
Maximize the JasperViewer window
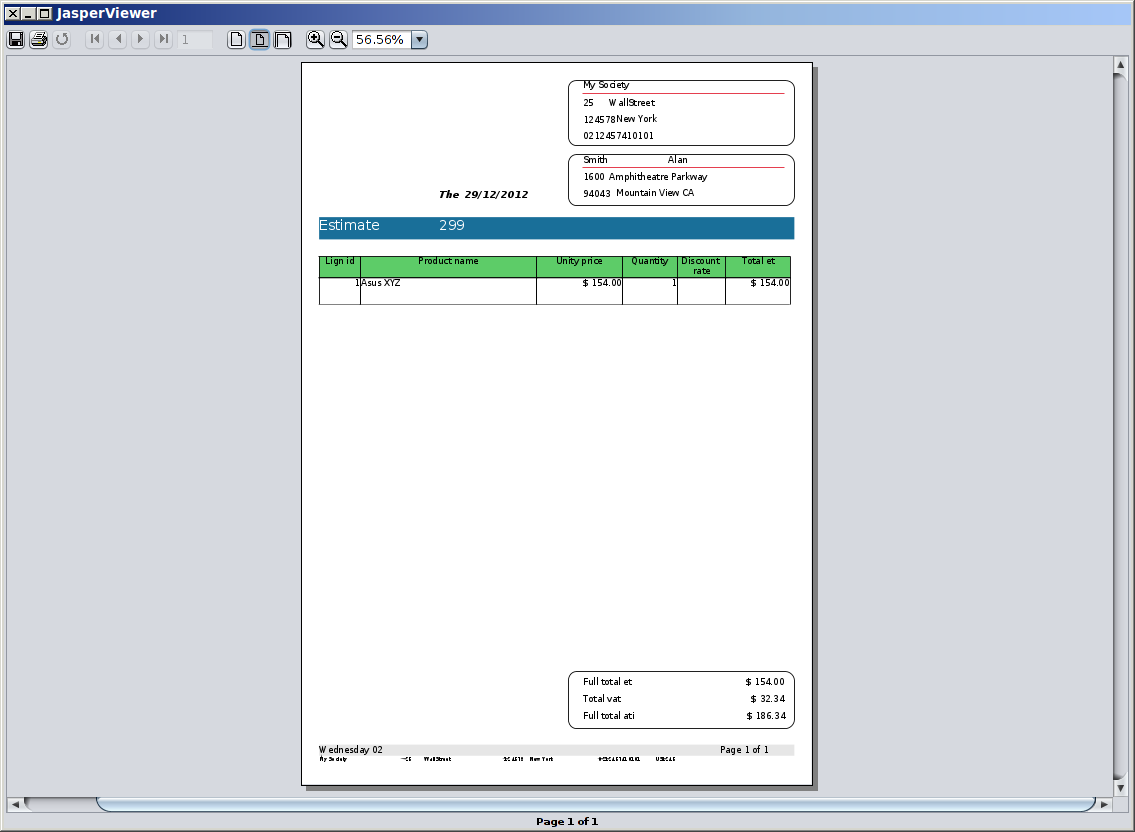44,13
